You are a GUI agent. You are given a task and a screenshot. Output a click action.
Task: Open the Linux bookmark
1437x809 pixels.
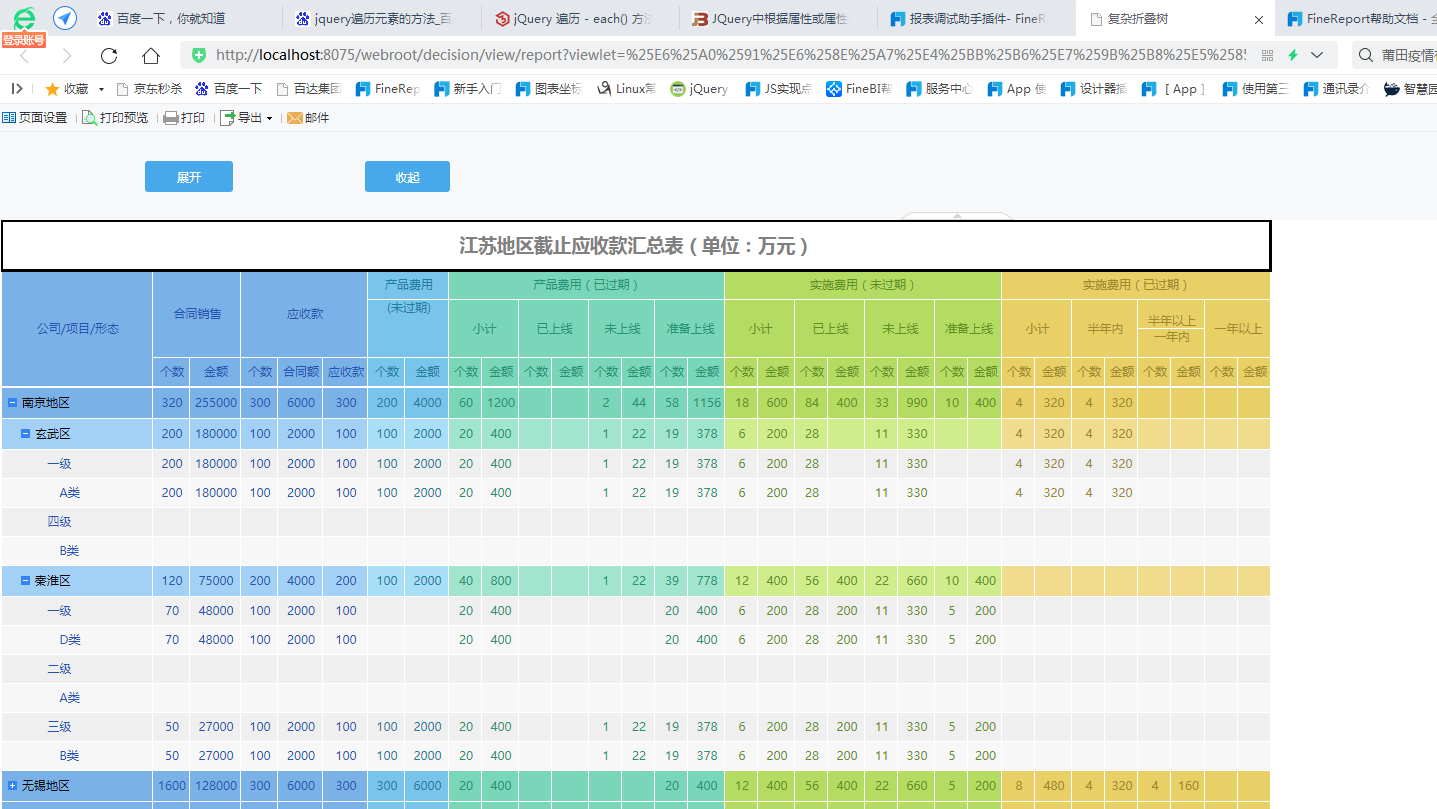pyautogui.click(x=627, y=89)
